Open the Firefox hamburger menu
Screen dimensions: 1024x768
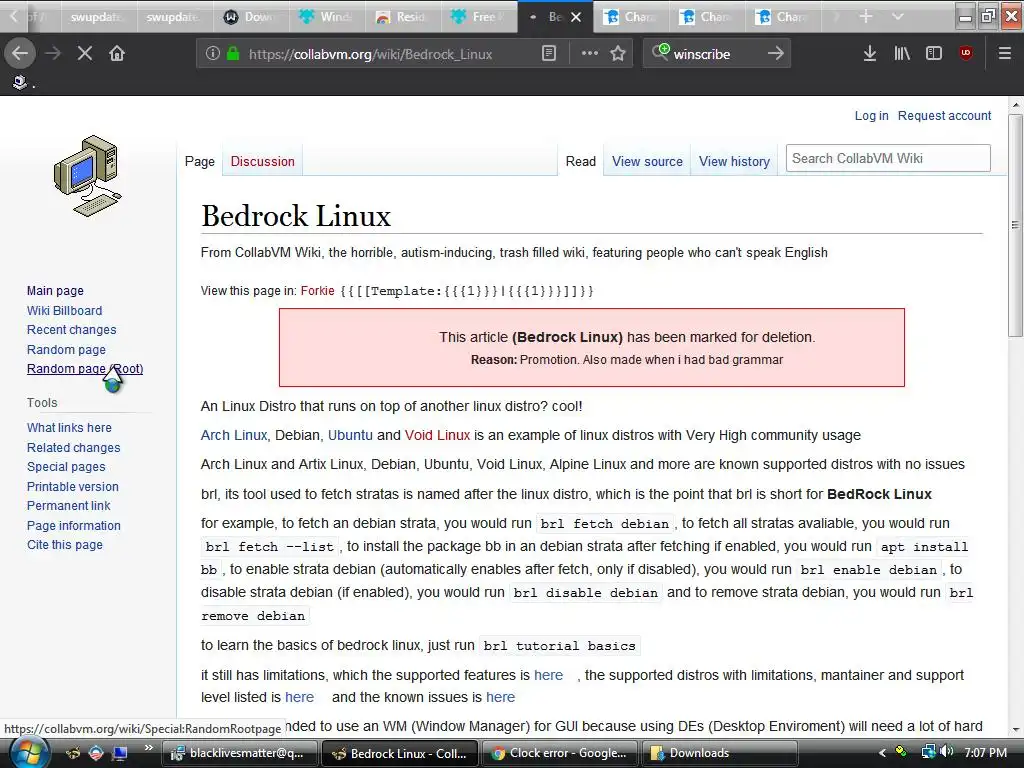point(1005,54)
